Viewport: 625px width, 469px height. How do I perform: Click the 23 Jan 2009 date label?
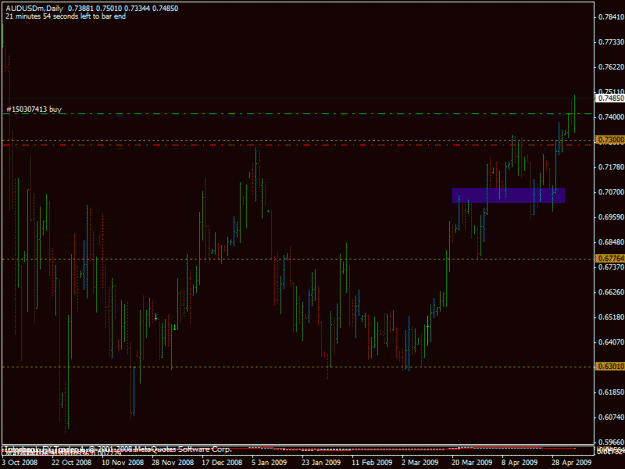[321, 462]
